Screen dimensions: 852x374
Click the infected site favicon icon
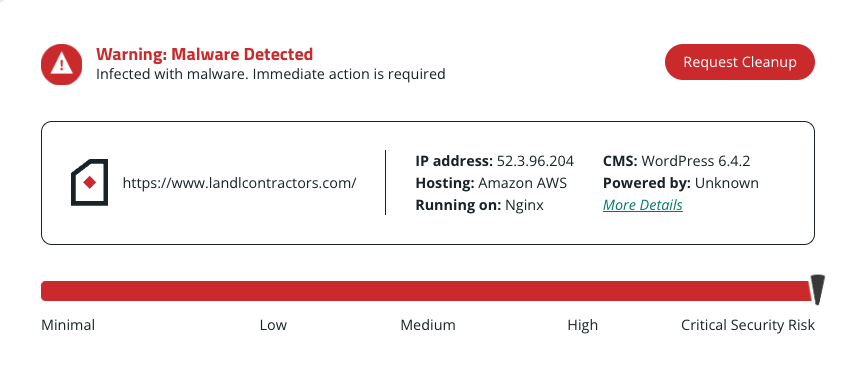[x=90, y=183]
